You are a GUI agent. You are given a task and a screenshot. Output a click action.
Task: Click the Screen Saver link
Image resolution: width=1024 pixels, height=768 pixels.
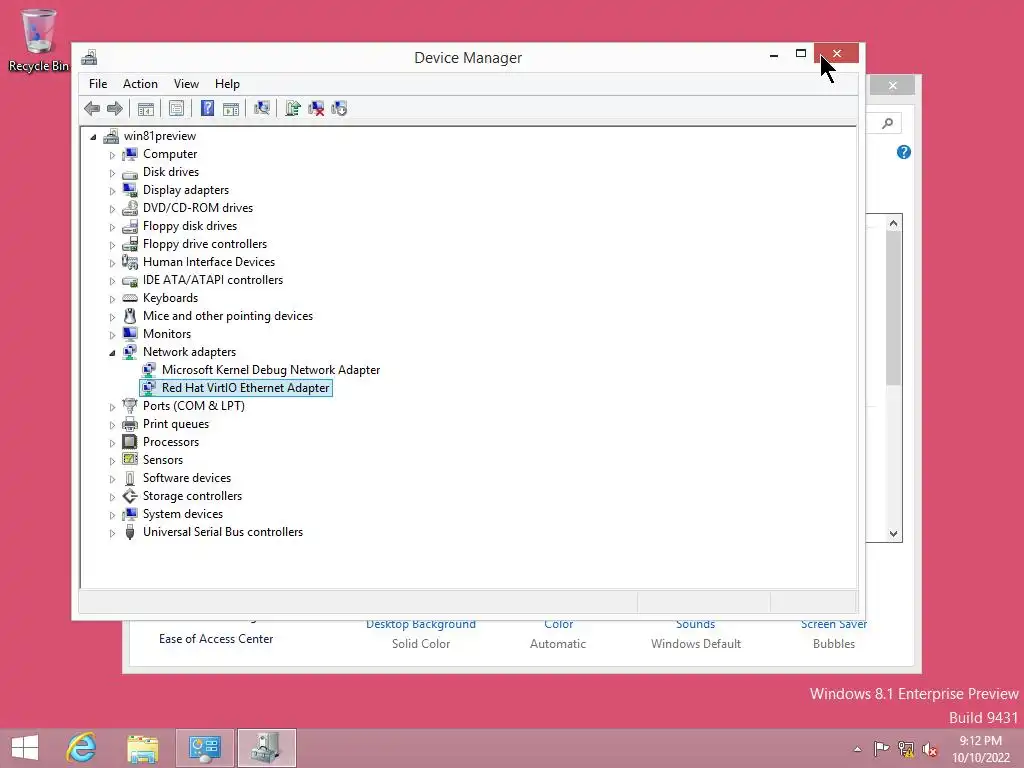click(x=834, y=624)
